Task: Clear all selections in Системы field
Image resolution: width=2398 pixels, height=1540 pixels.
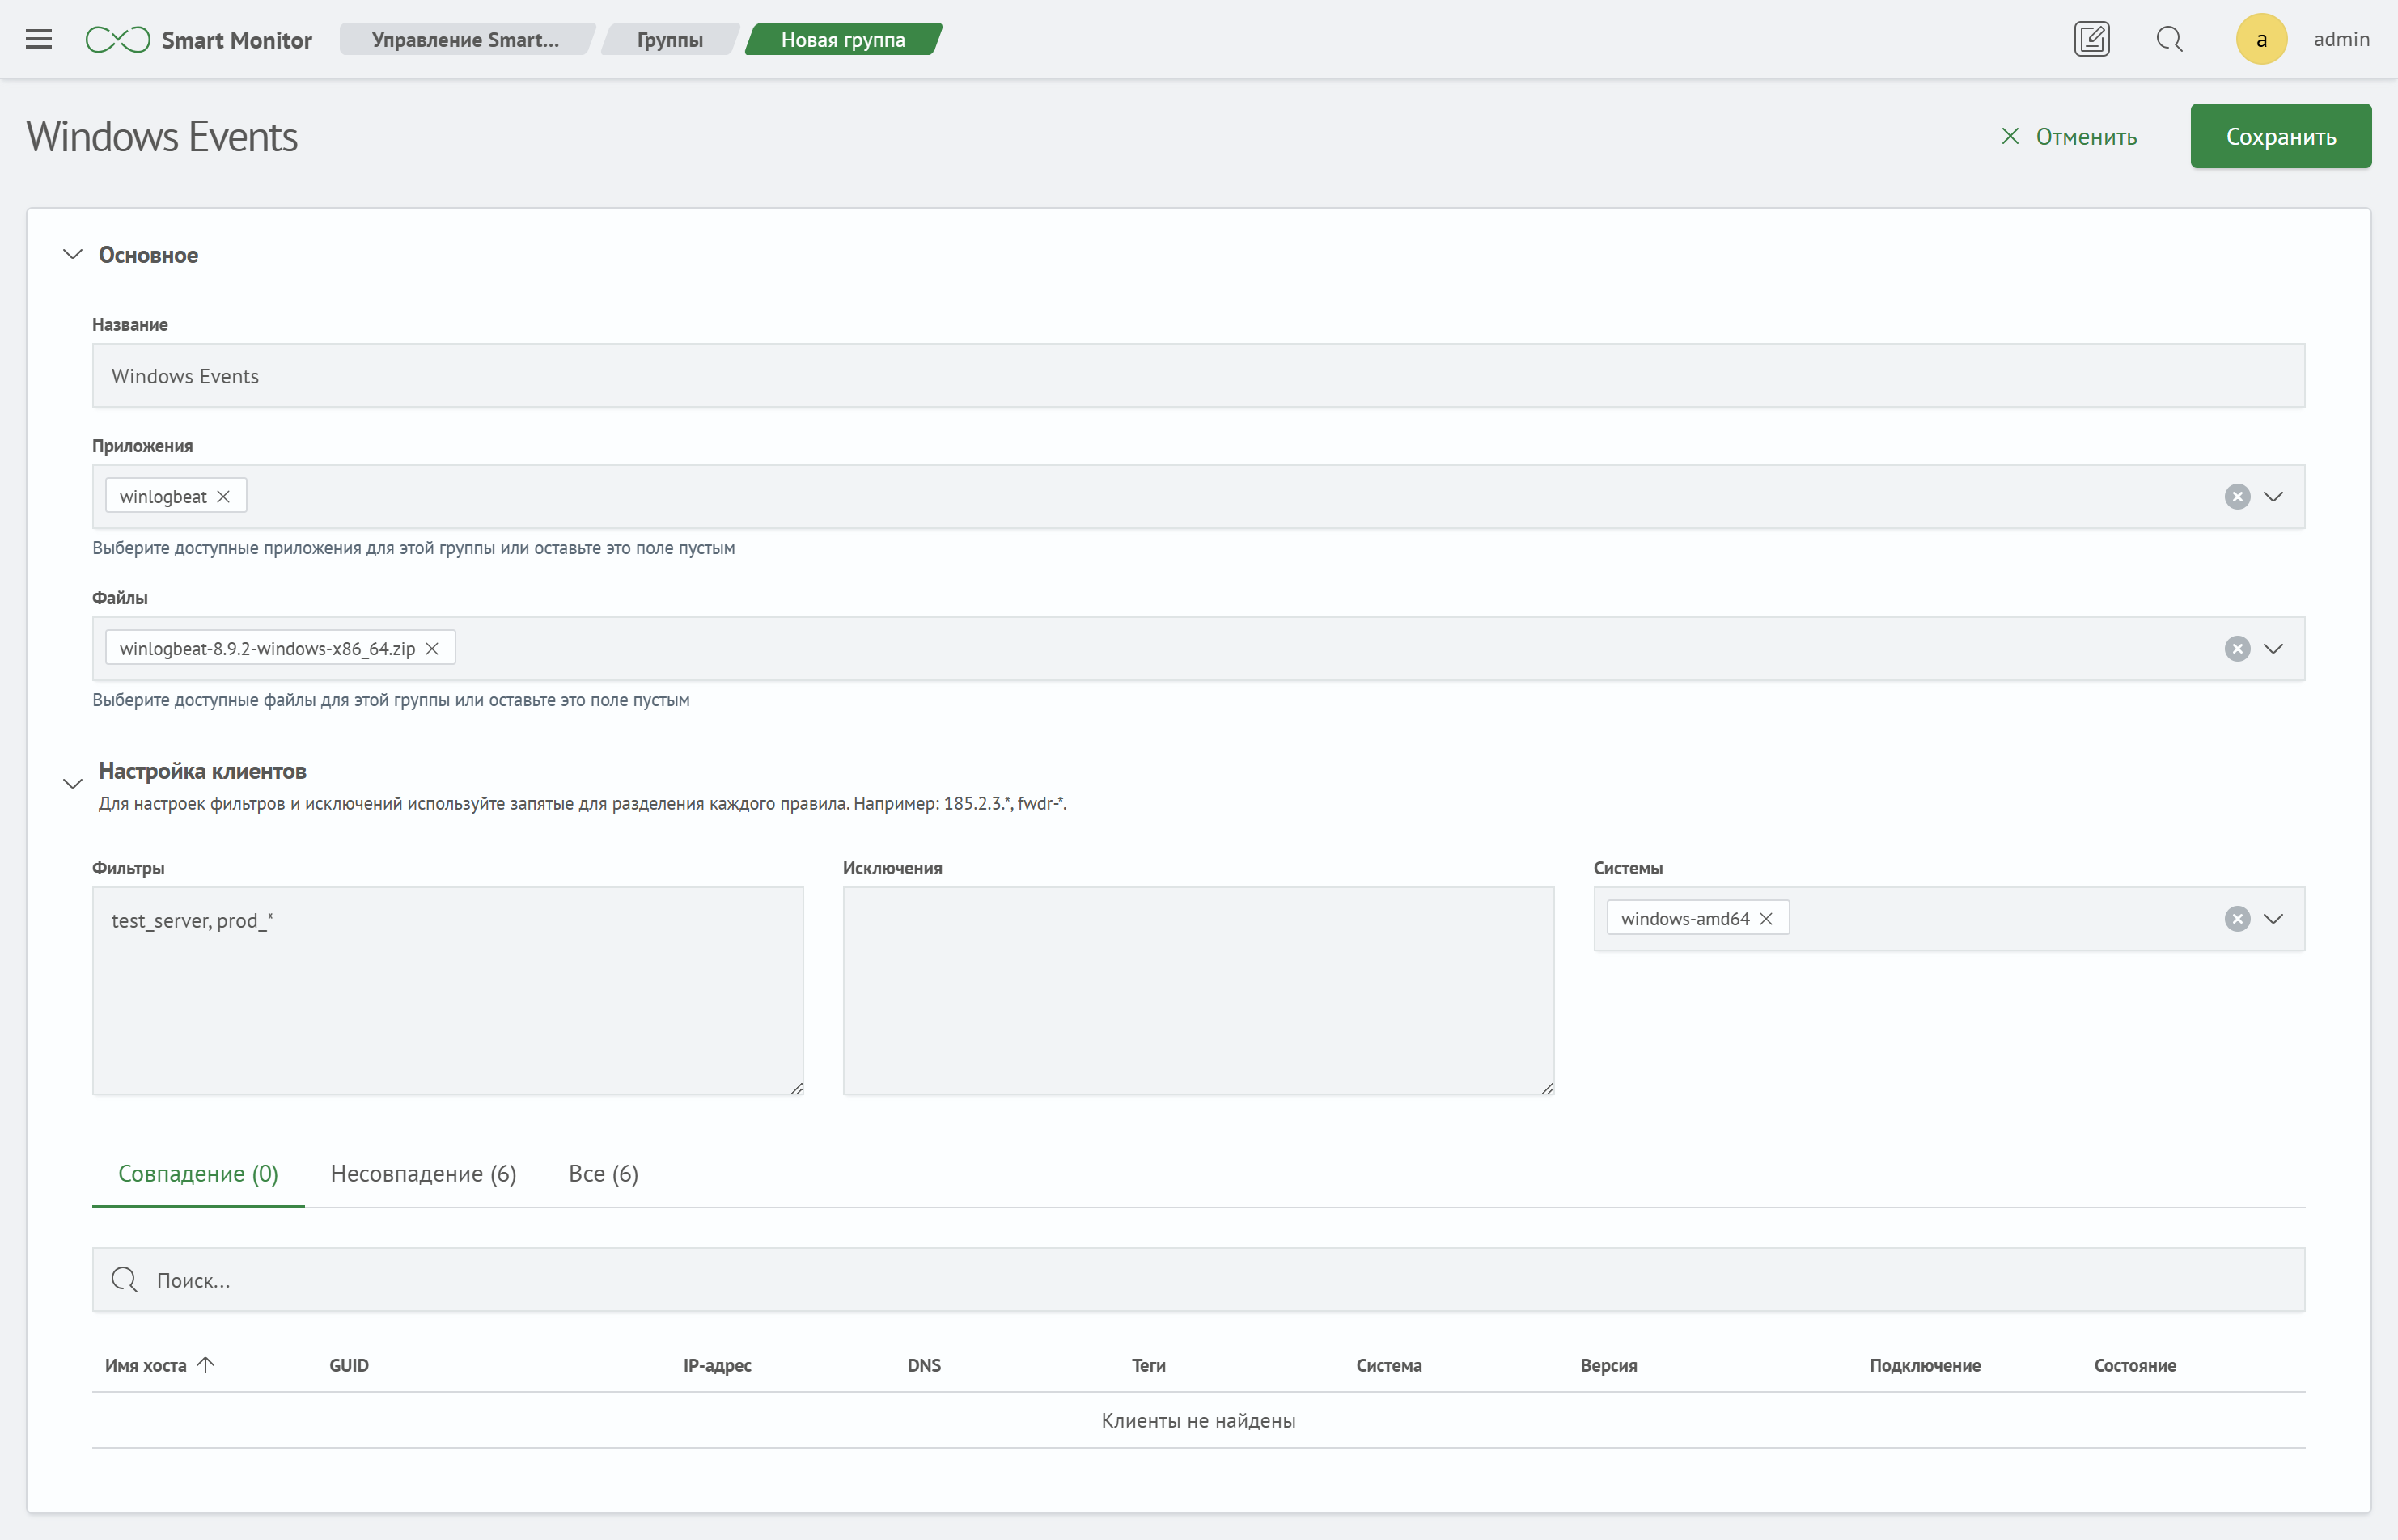Action: click(x=2237, y=919)
